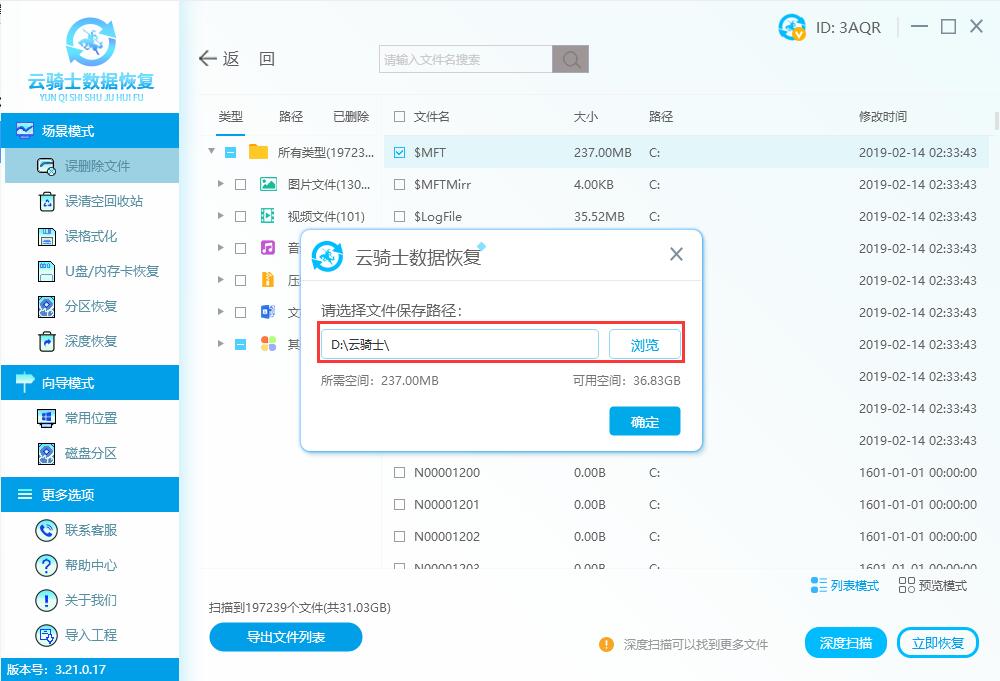Click the audio music note type icon
The height and width of the screenshot is (681, 1000).
pyautogui.click(x=268, y=247)
